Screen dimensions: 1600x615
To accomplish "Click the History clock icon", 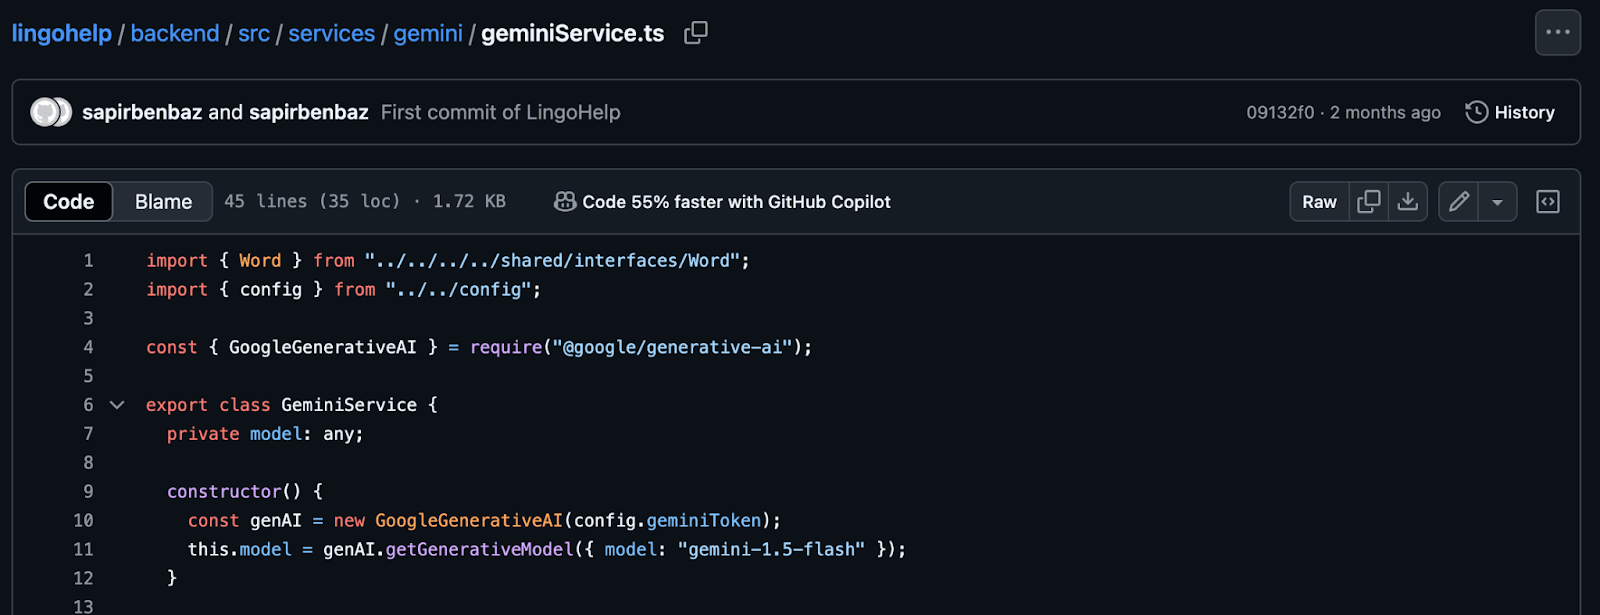I will 1476,112.
